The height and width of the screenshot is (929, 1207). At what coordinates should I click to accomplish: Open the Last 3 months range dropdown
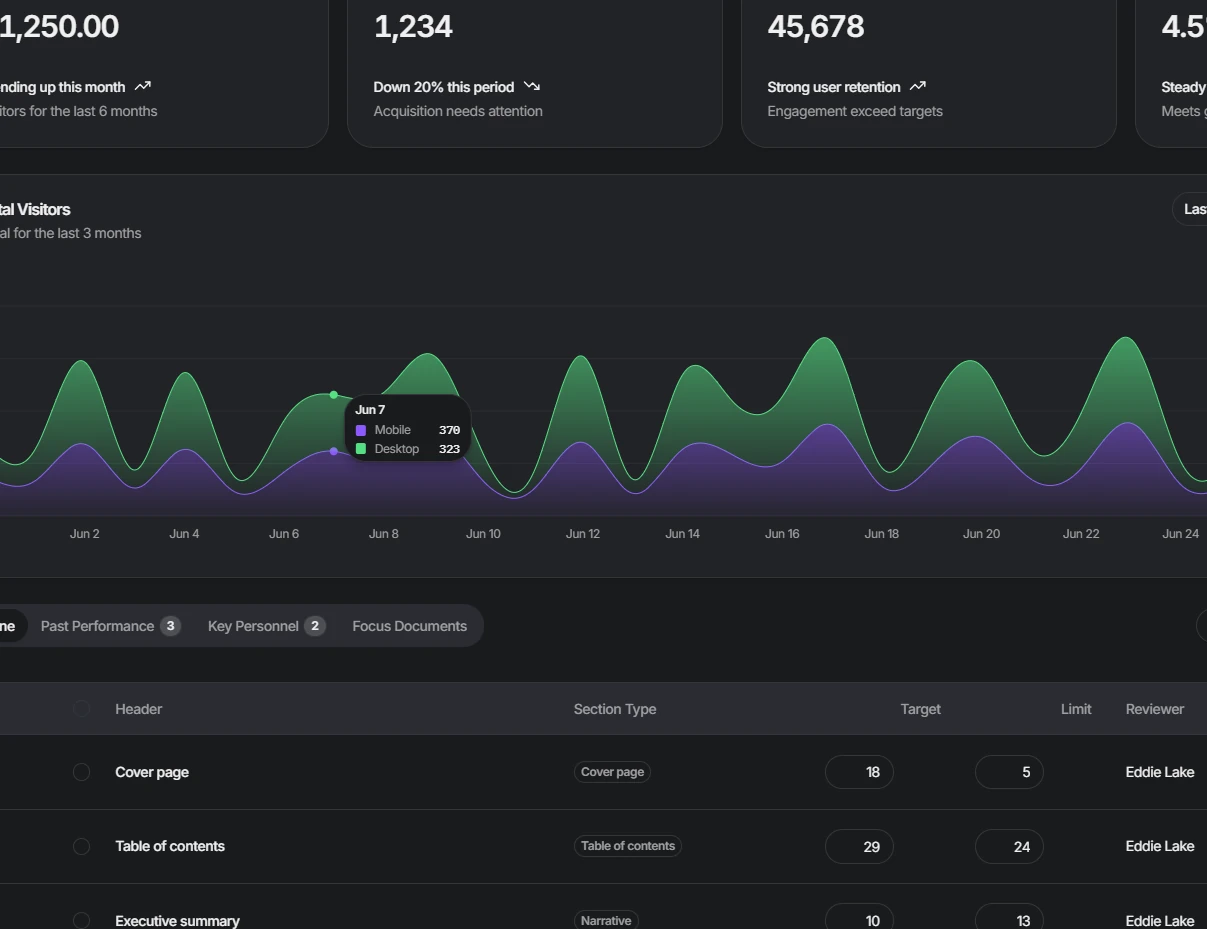1193,209
